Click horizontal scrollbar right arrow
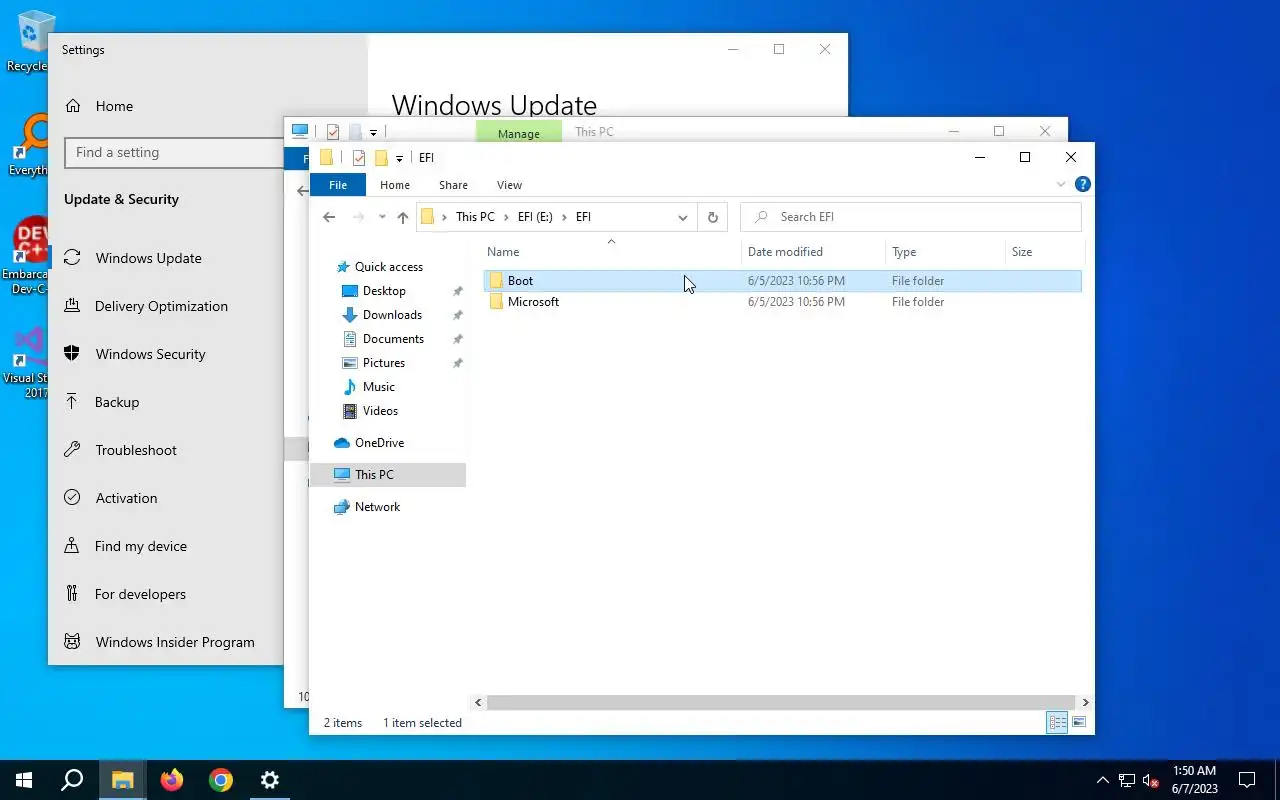 click(x=1085, y=703)
